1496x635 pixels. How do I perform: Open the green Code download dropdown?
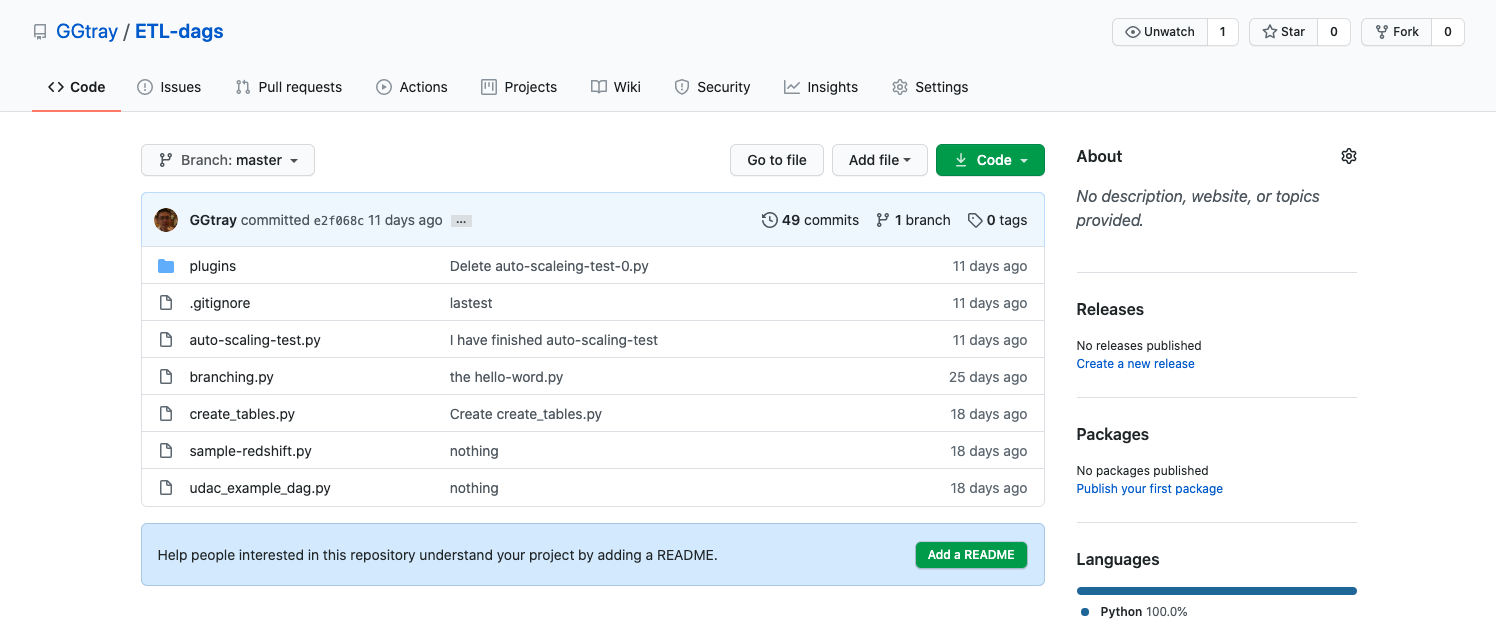click(x=990, y=160)
